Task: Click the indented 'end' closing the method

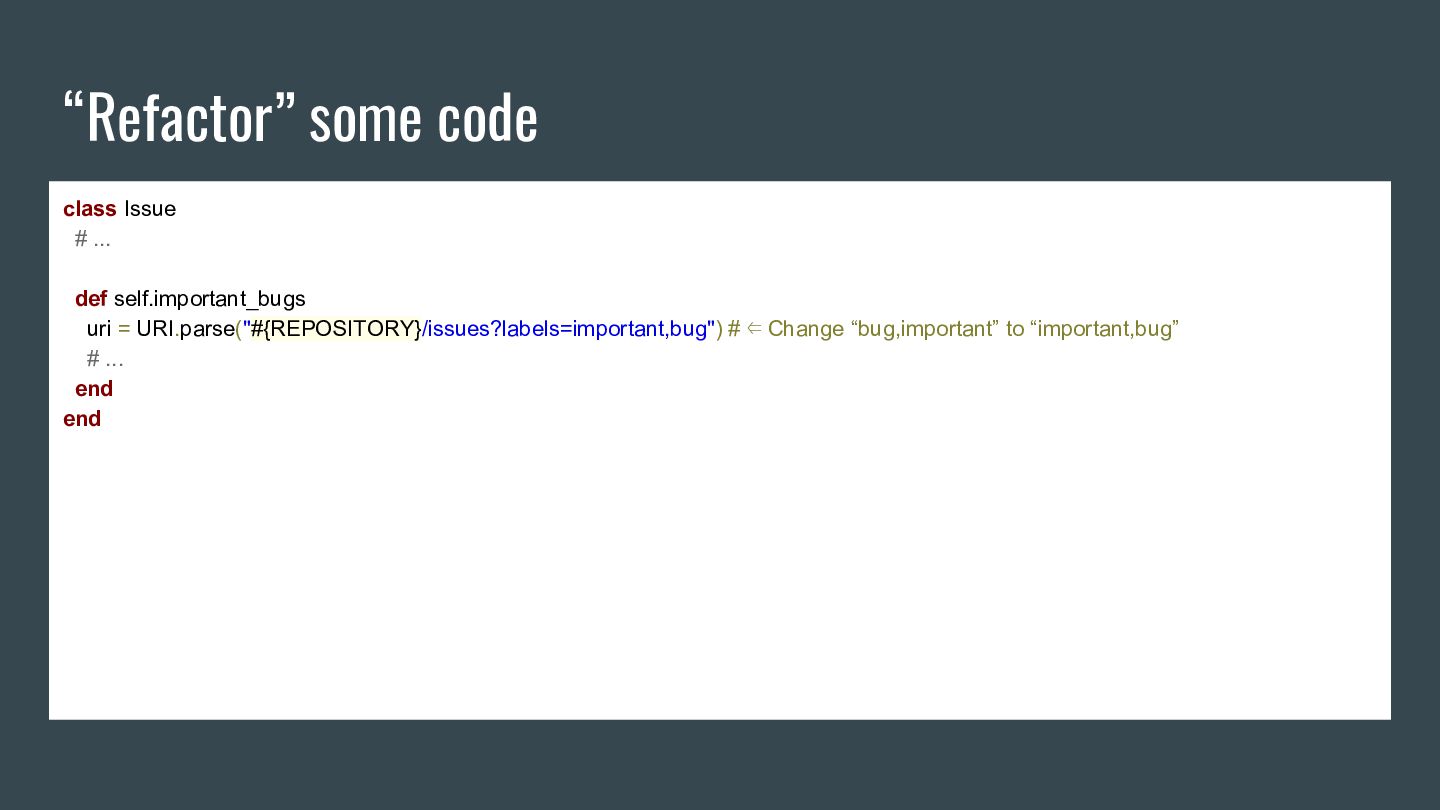Action: [94, 389]
